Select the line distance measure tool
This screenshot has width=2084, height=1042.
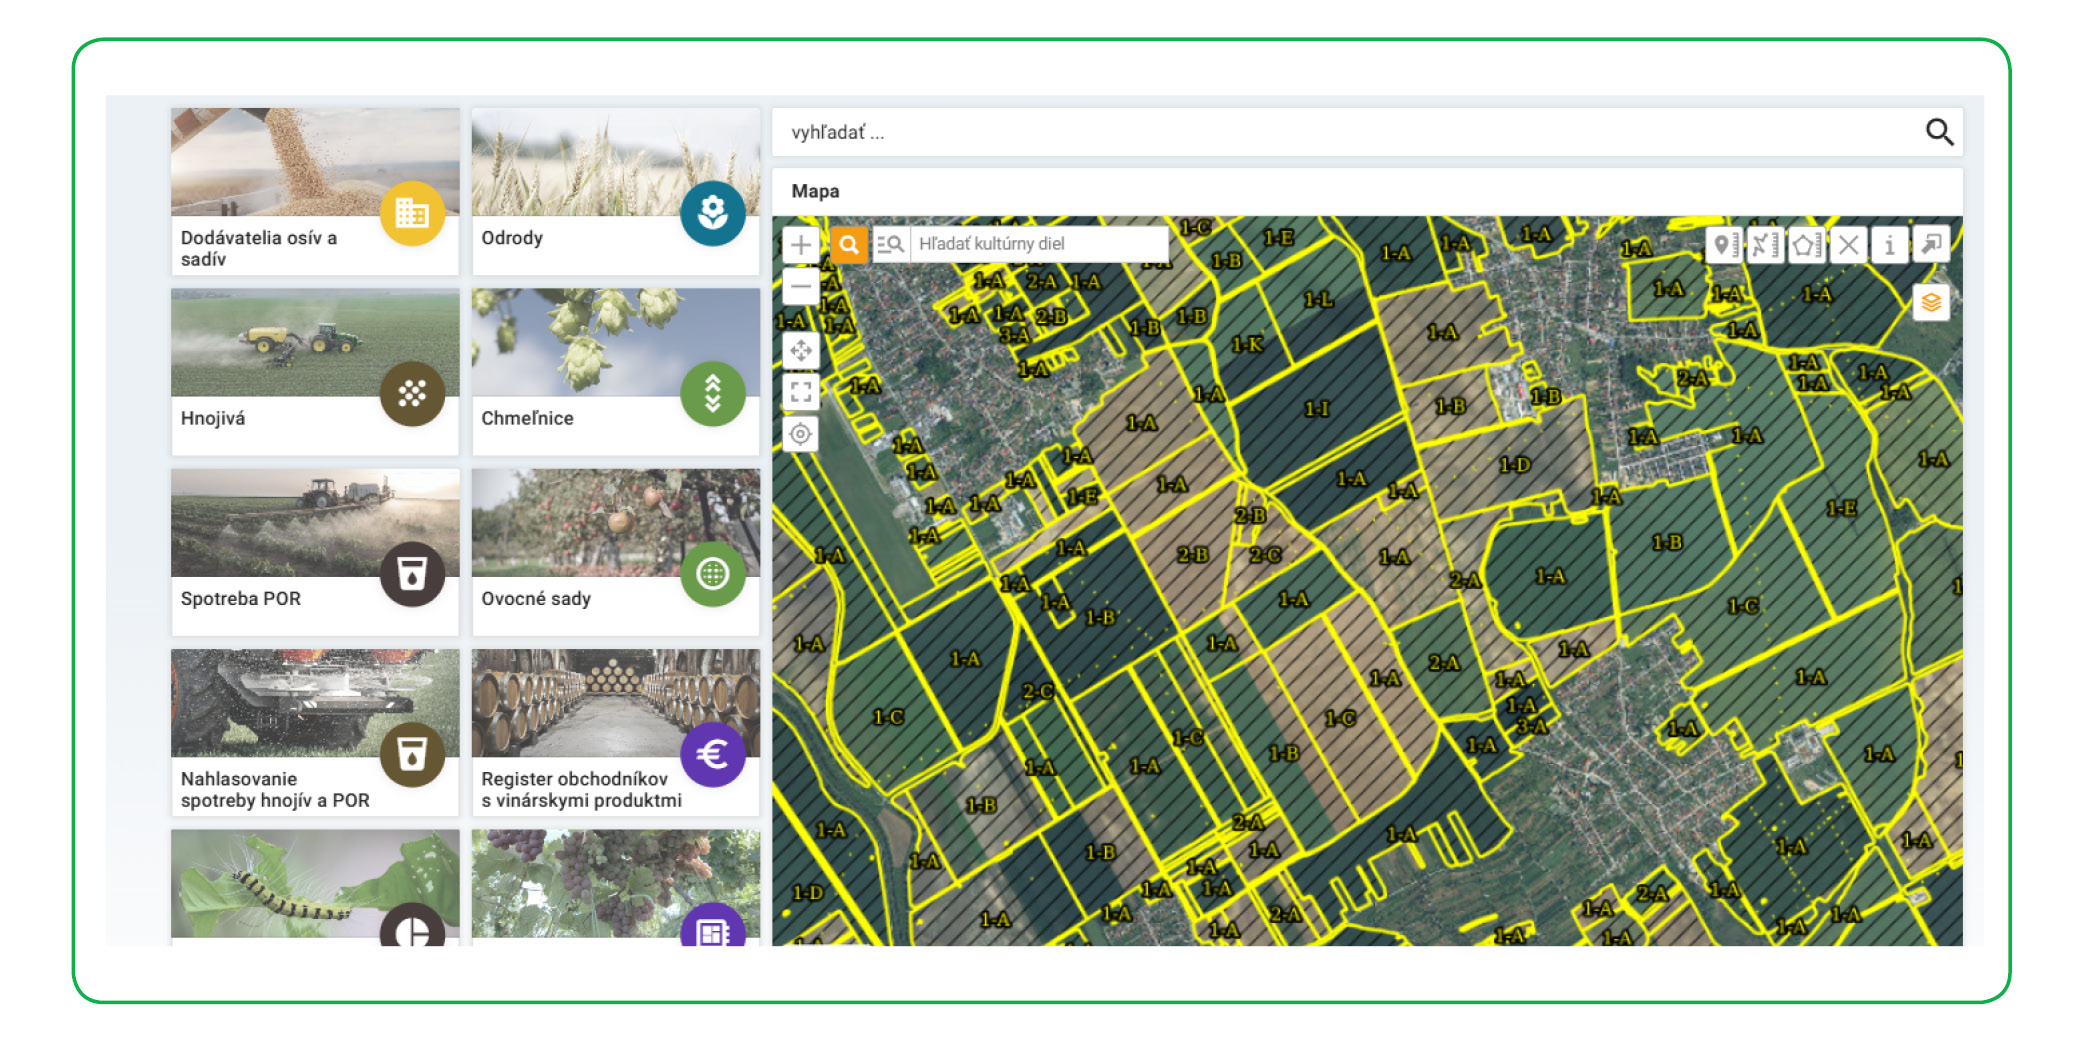pos(1764,245)
